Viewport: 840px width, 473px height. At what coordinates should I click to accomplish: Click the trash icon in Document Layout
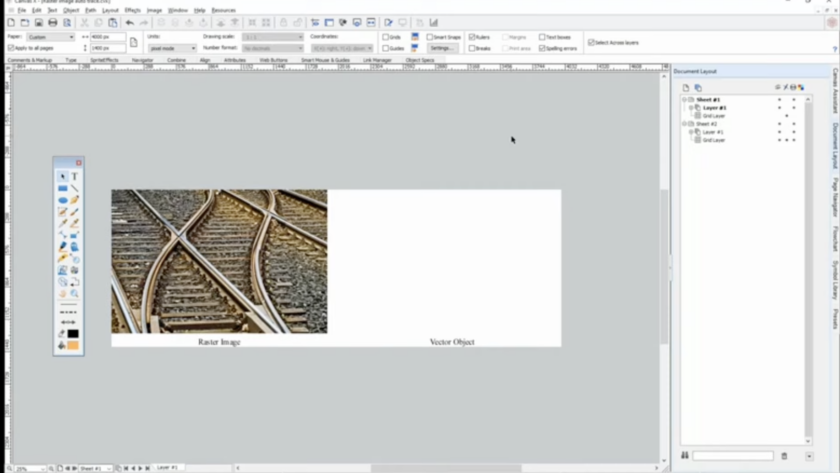click(x=784, y=456)
